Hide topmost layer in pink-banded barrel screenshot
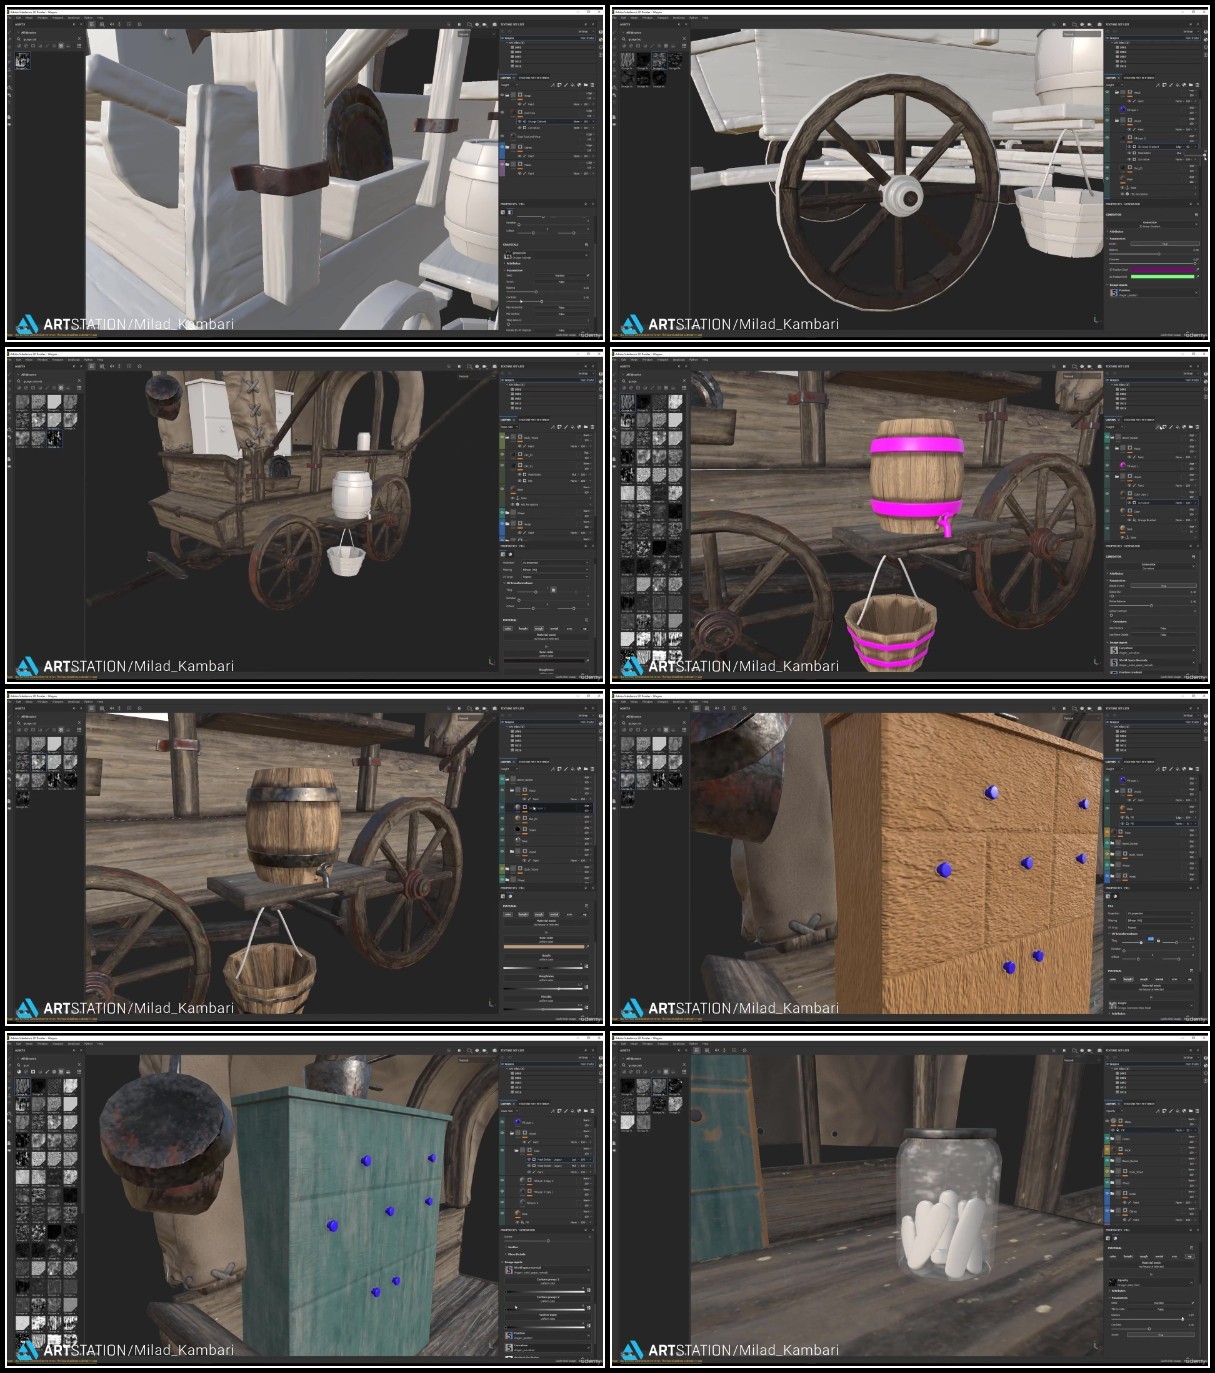The height and width of the screenshot is (1373, 1215). 1107,437
